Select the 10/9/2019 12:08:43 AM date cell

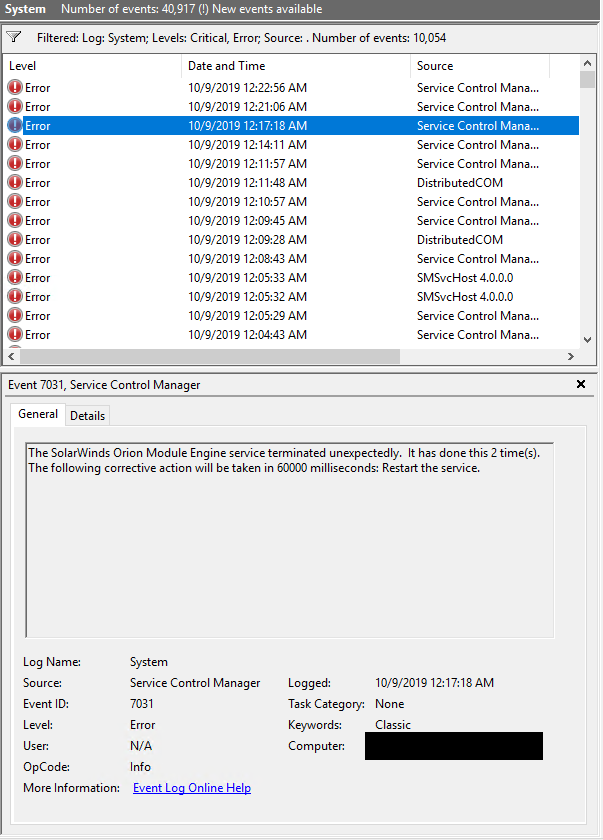click(x=247, y=259)
